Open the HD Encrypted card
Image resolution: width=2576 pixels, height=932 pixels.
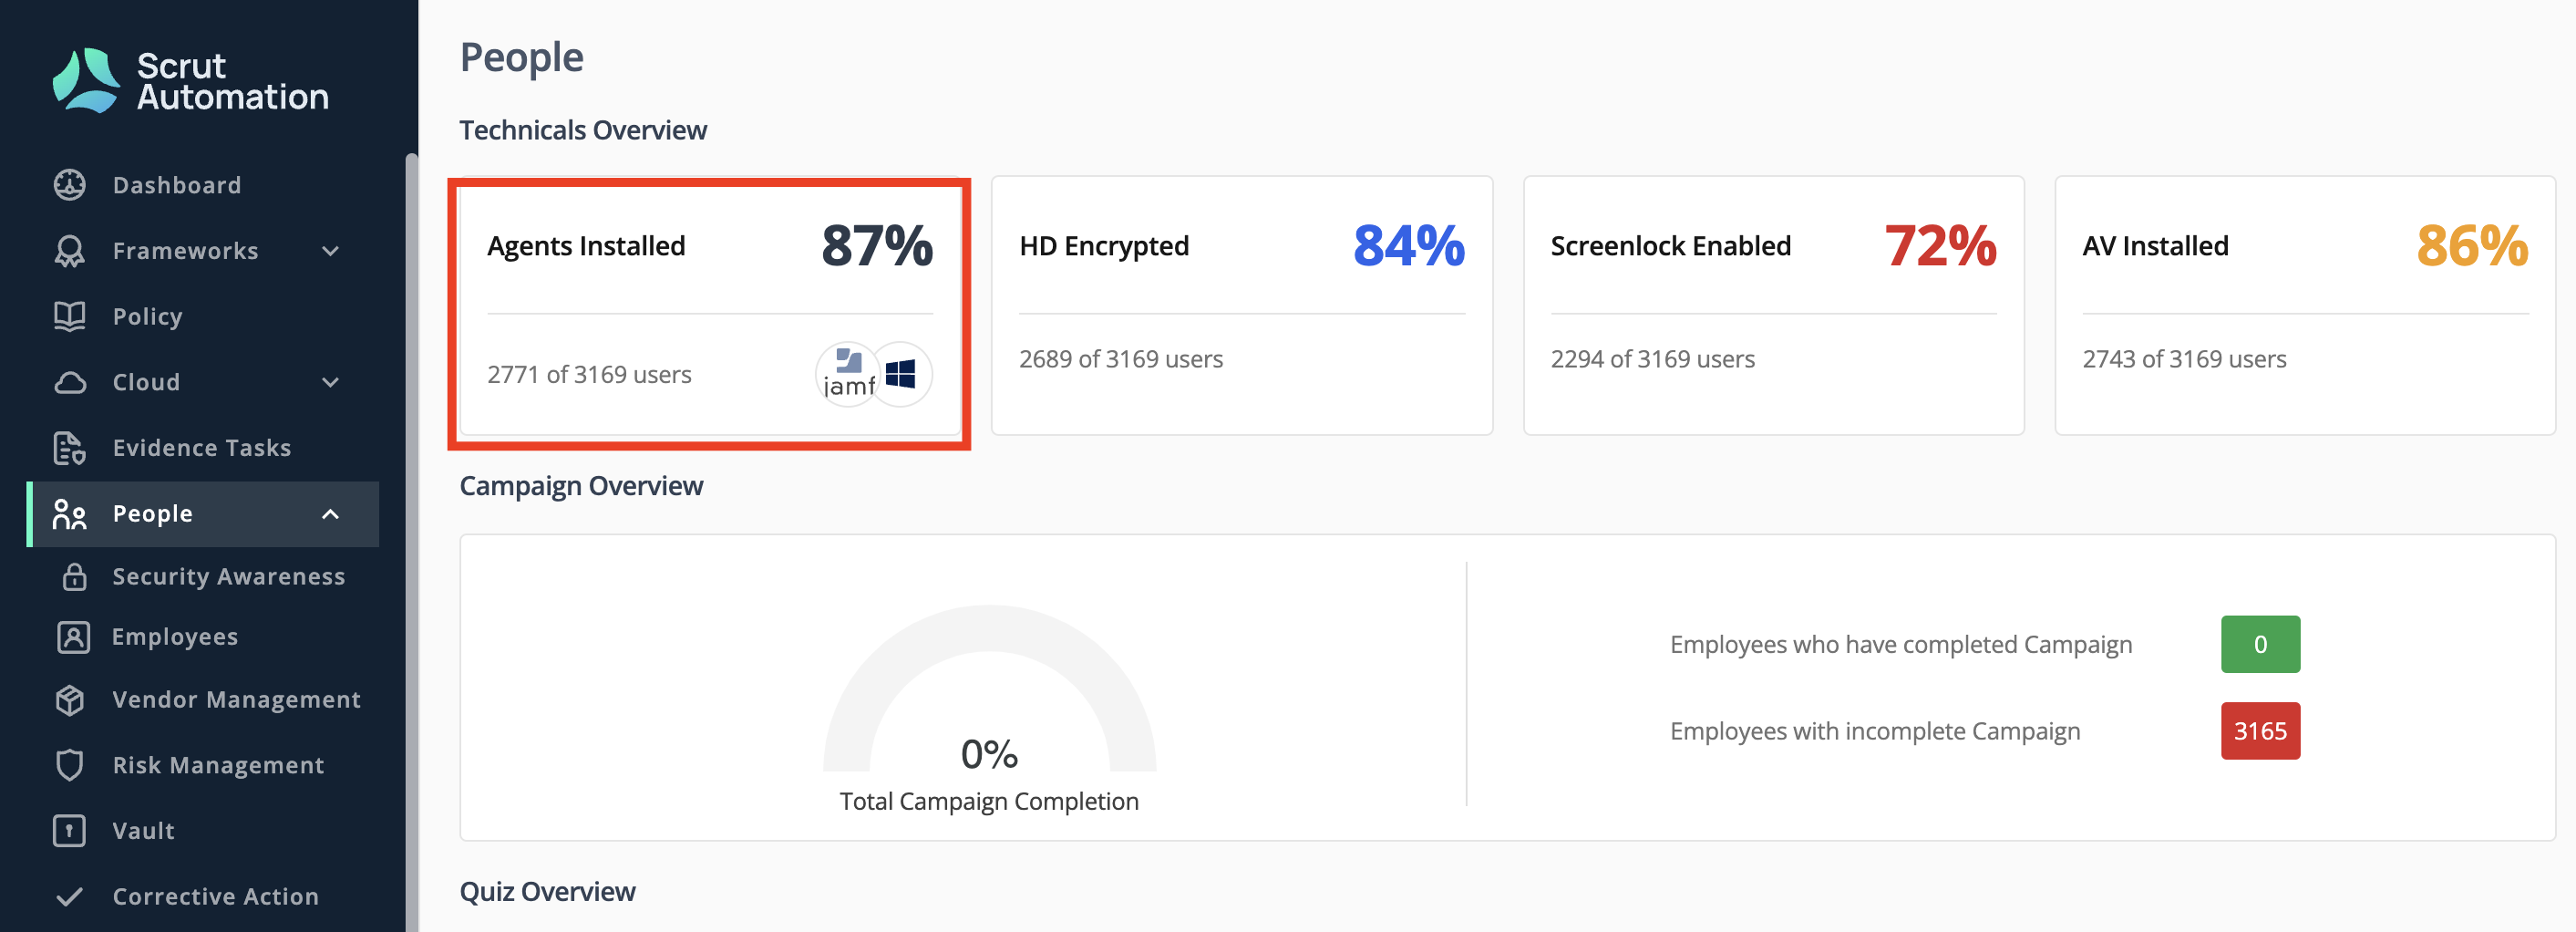click(1242, 306)
